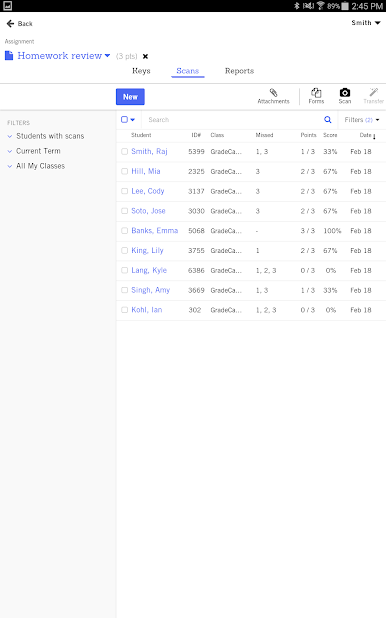
Task: Check the box for Singh, Amy
Action: [125, 290]
